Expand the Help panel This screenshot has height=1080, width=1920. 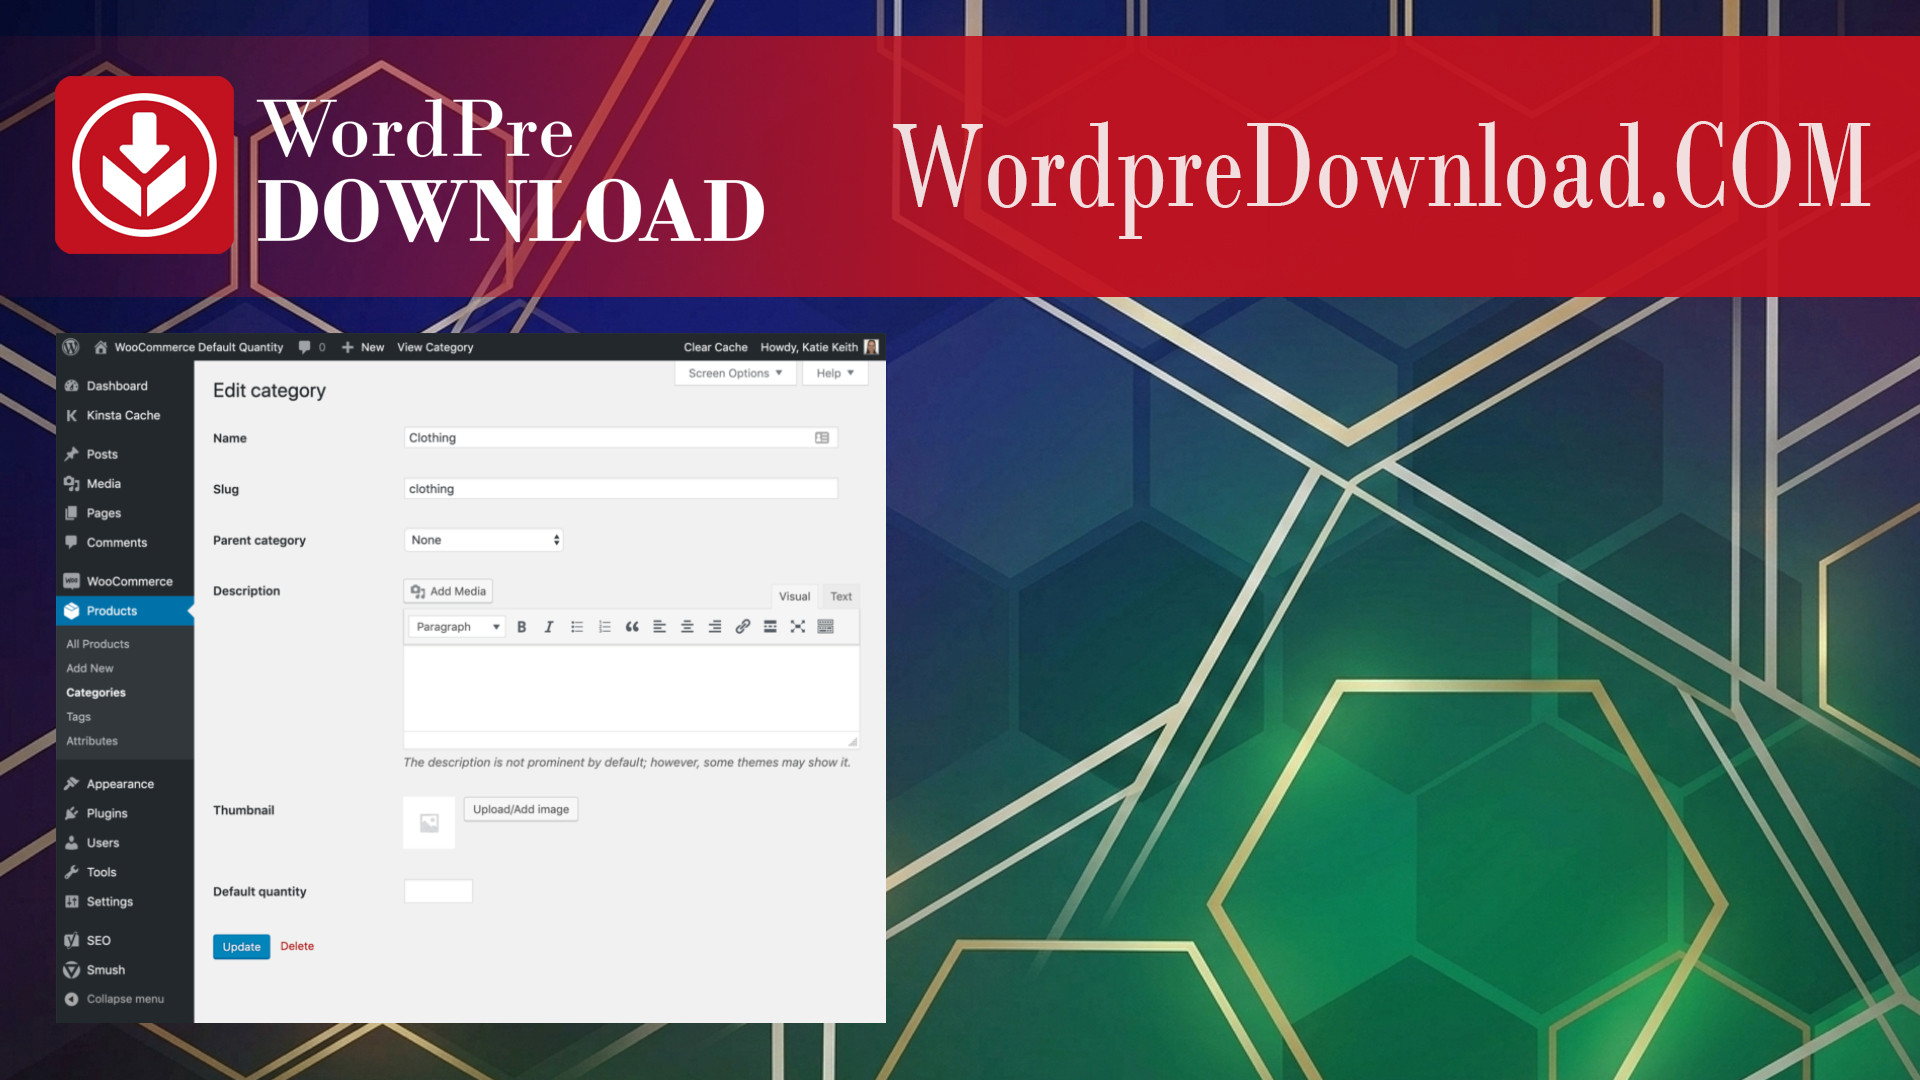click(x=835, y=373)
